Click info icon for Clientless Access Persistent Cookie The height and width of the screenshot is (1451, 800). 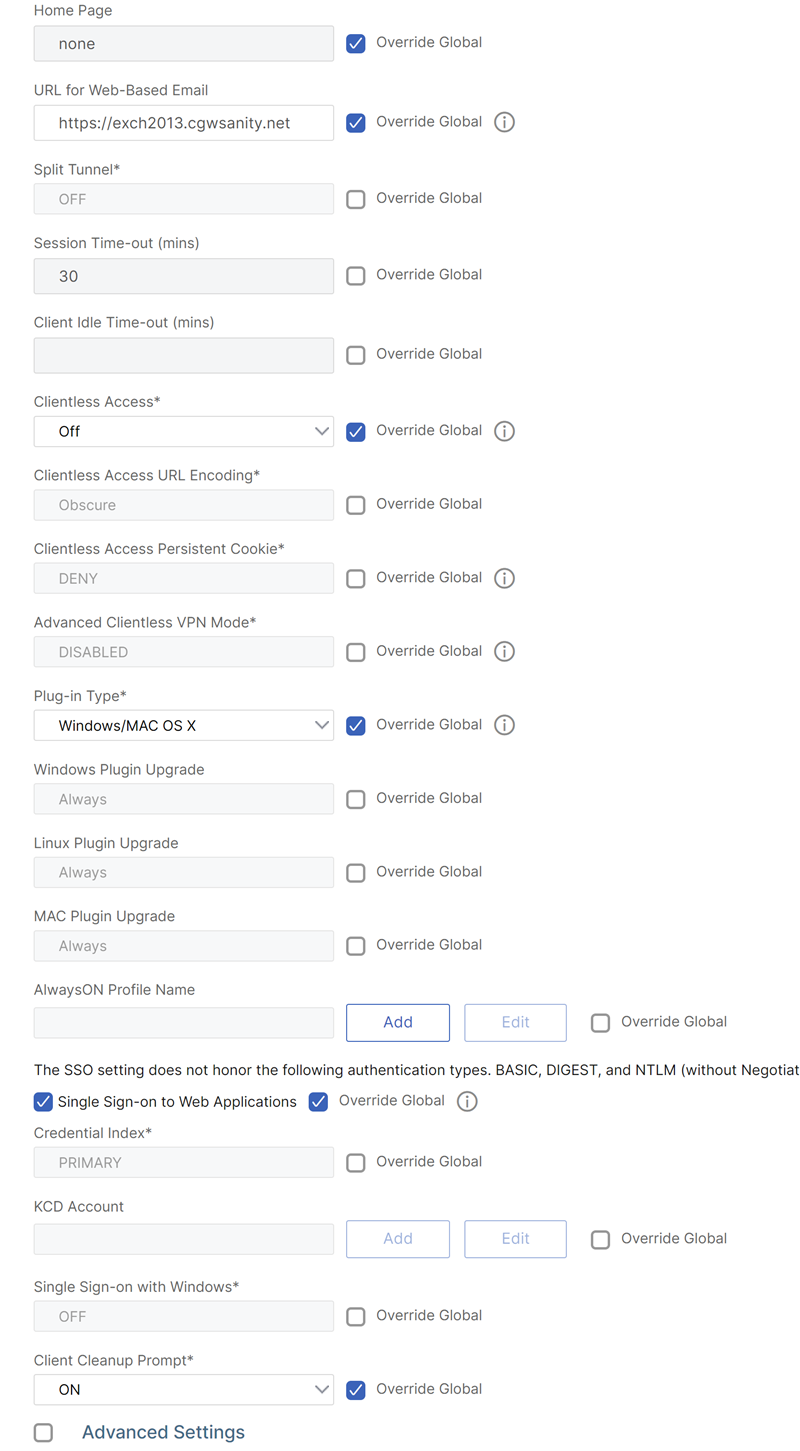point(505,578)
